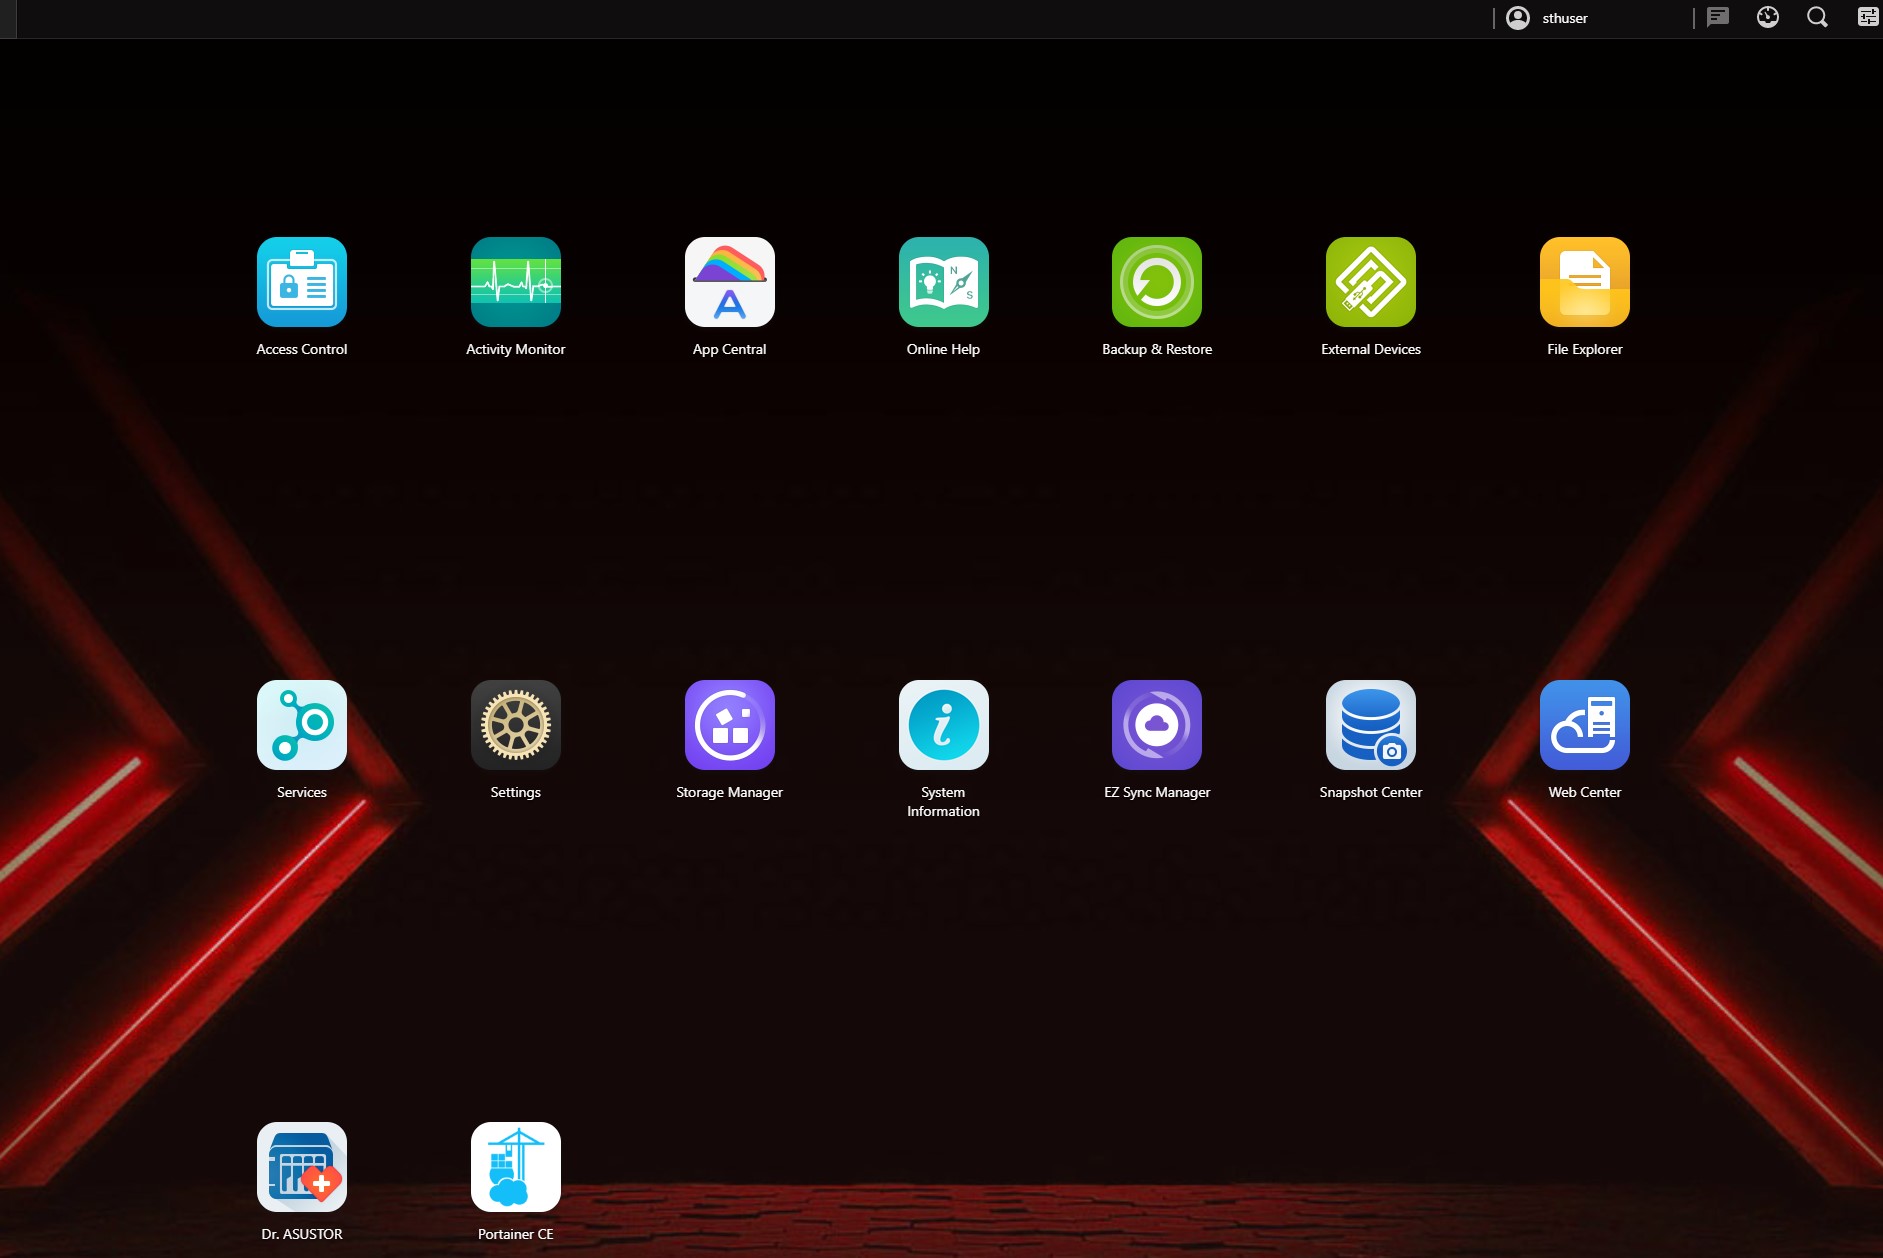The width and height of the screenshot is (1883, 1258).
Task: Open Snapshot Center
Action: (1371, 725)
